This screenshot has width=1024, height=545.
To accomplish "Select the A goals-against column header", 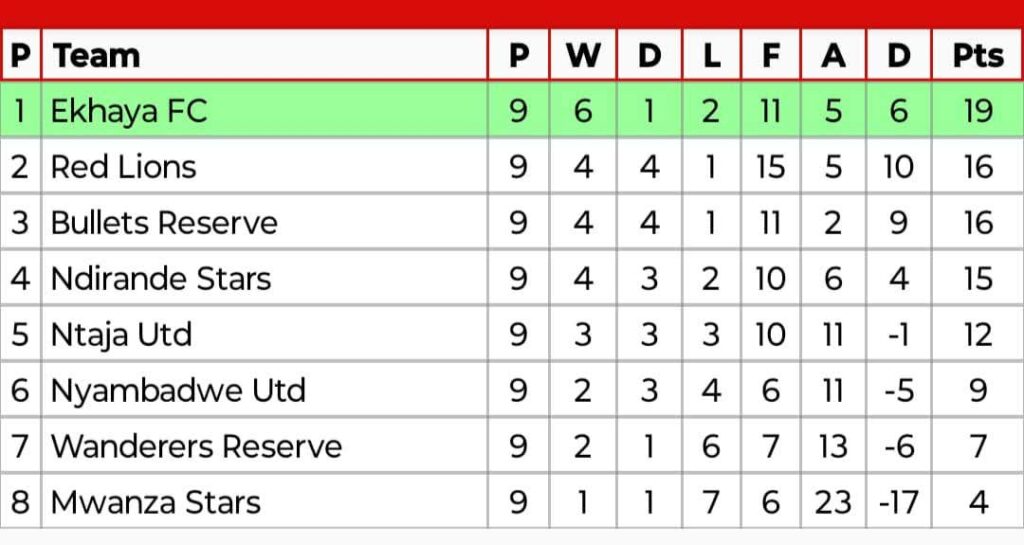I will pyautogui.click(x=833, y=55).
